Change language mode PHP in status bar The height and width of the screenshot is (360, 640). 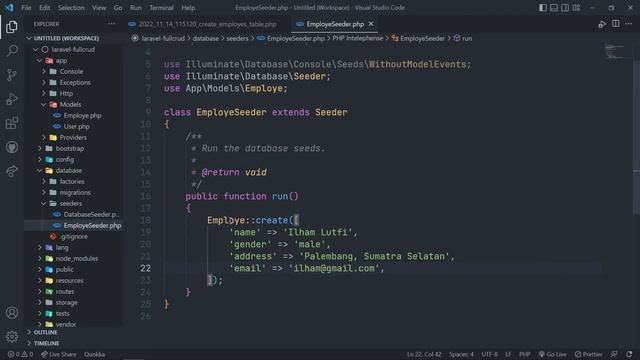524,354
